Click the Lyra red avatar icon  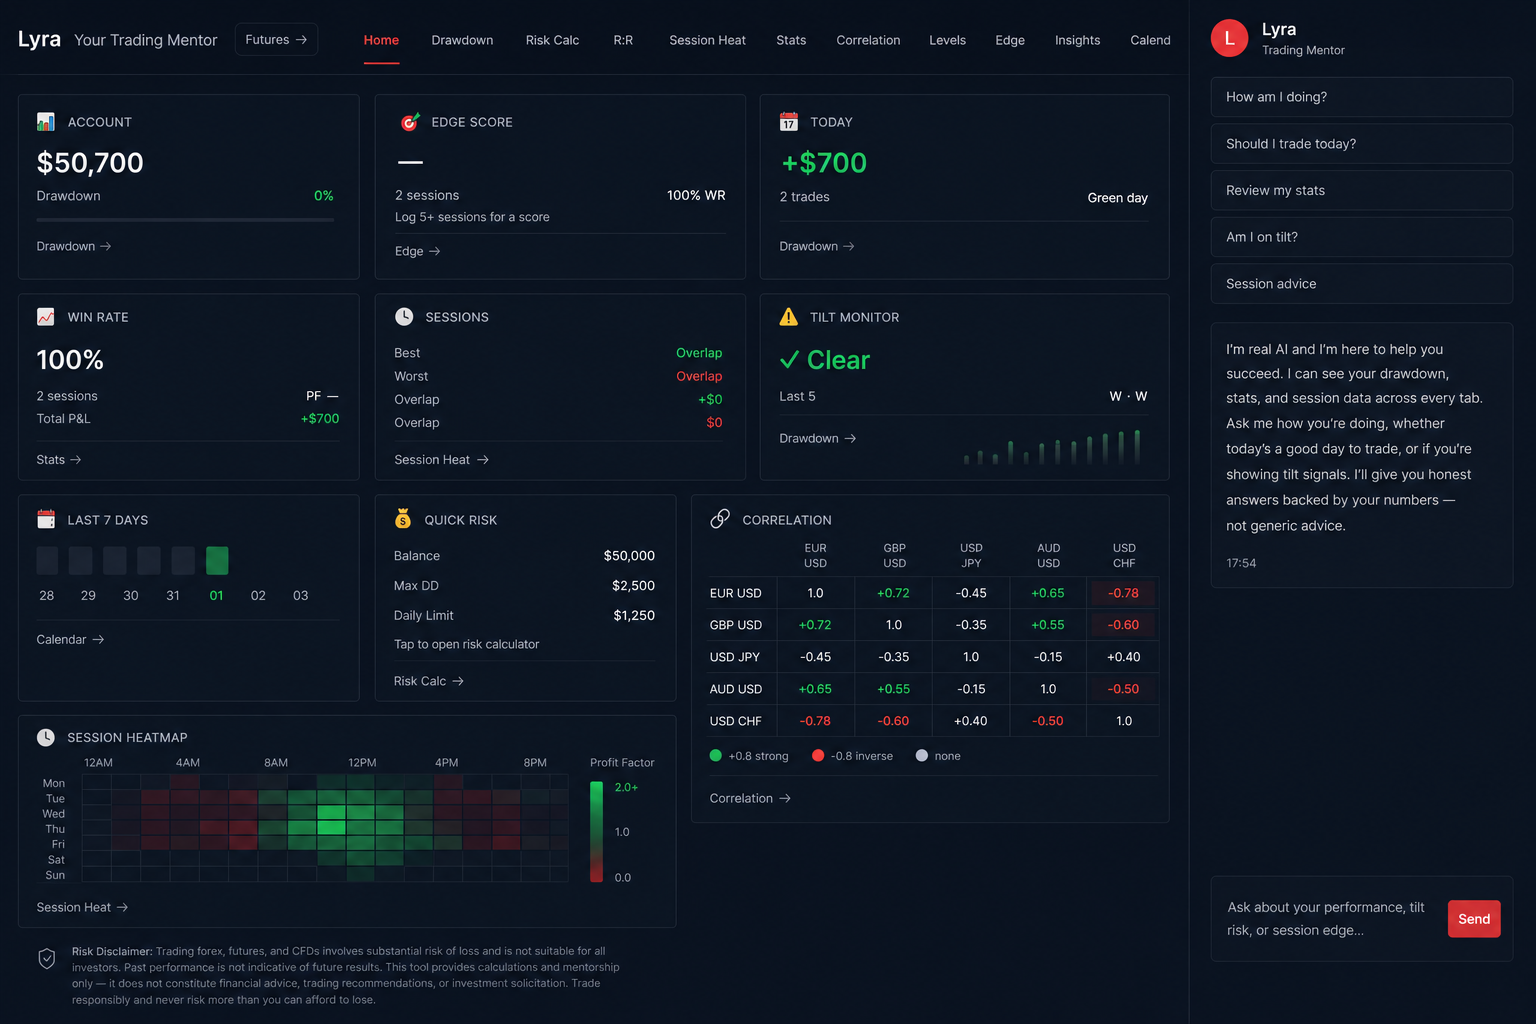click(1229, 38)
